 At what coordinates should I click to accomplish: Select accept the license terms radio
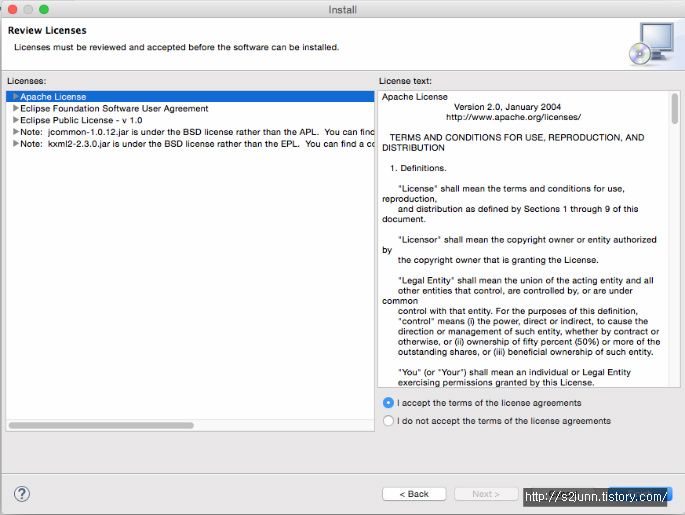coord(388,403)
